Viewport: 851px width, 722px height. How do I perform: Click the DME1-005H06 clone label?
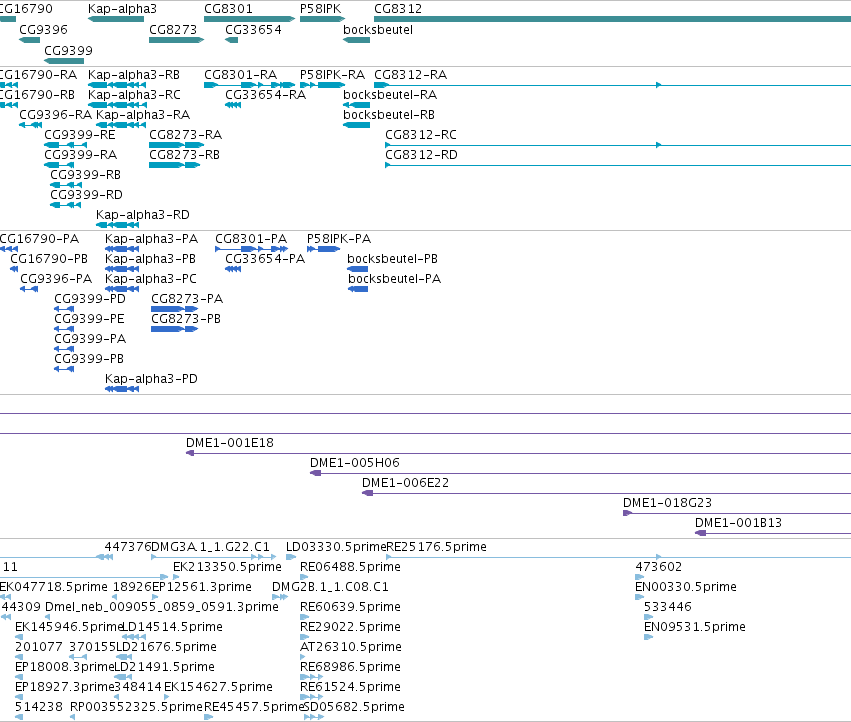tap(354, 463)
